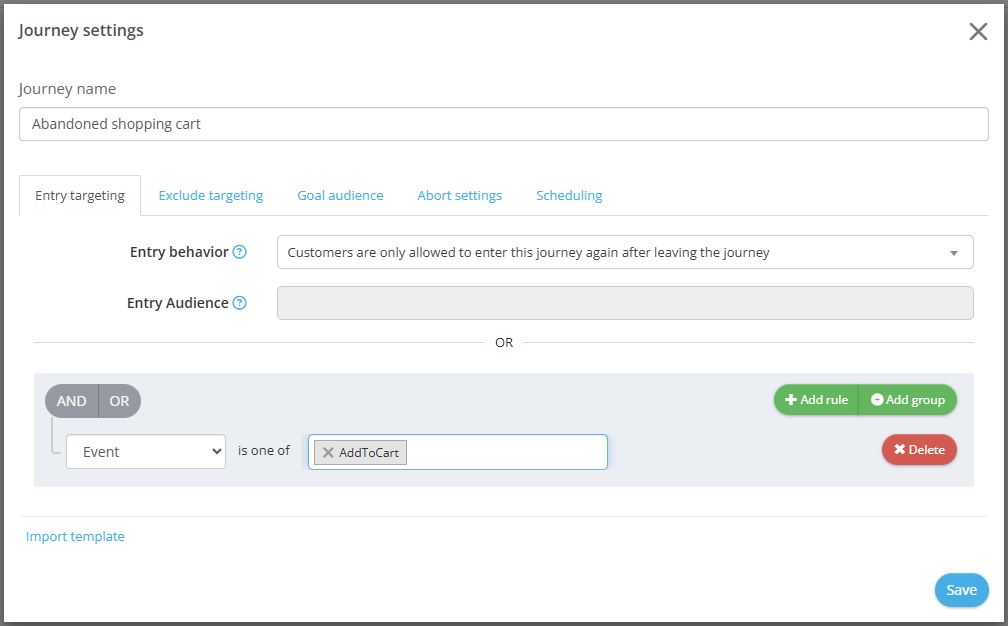Open the Event field dropdown

point(146,452)
